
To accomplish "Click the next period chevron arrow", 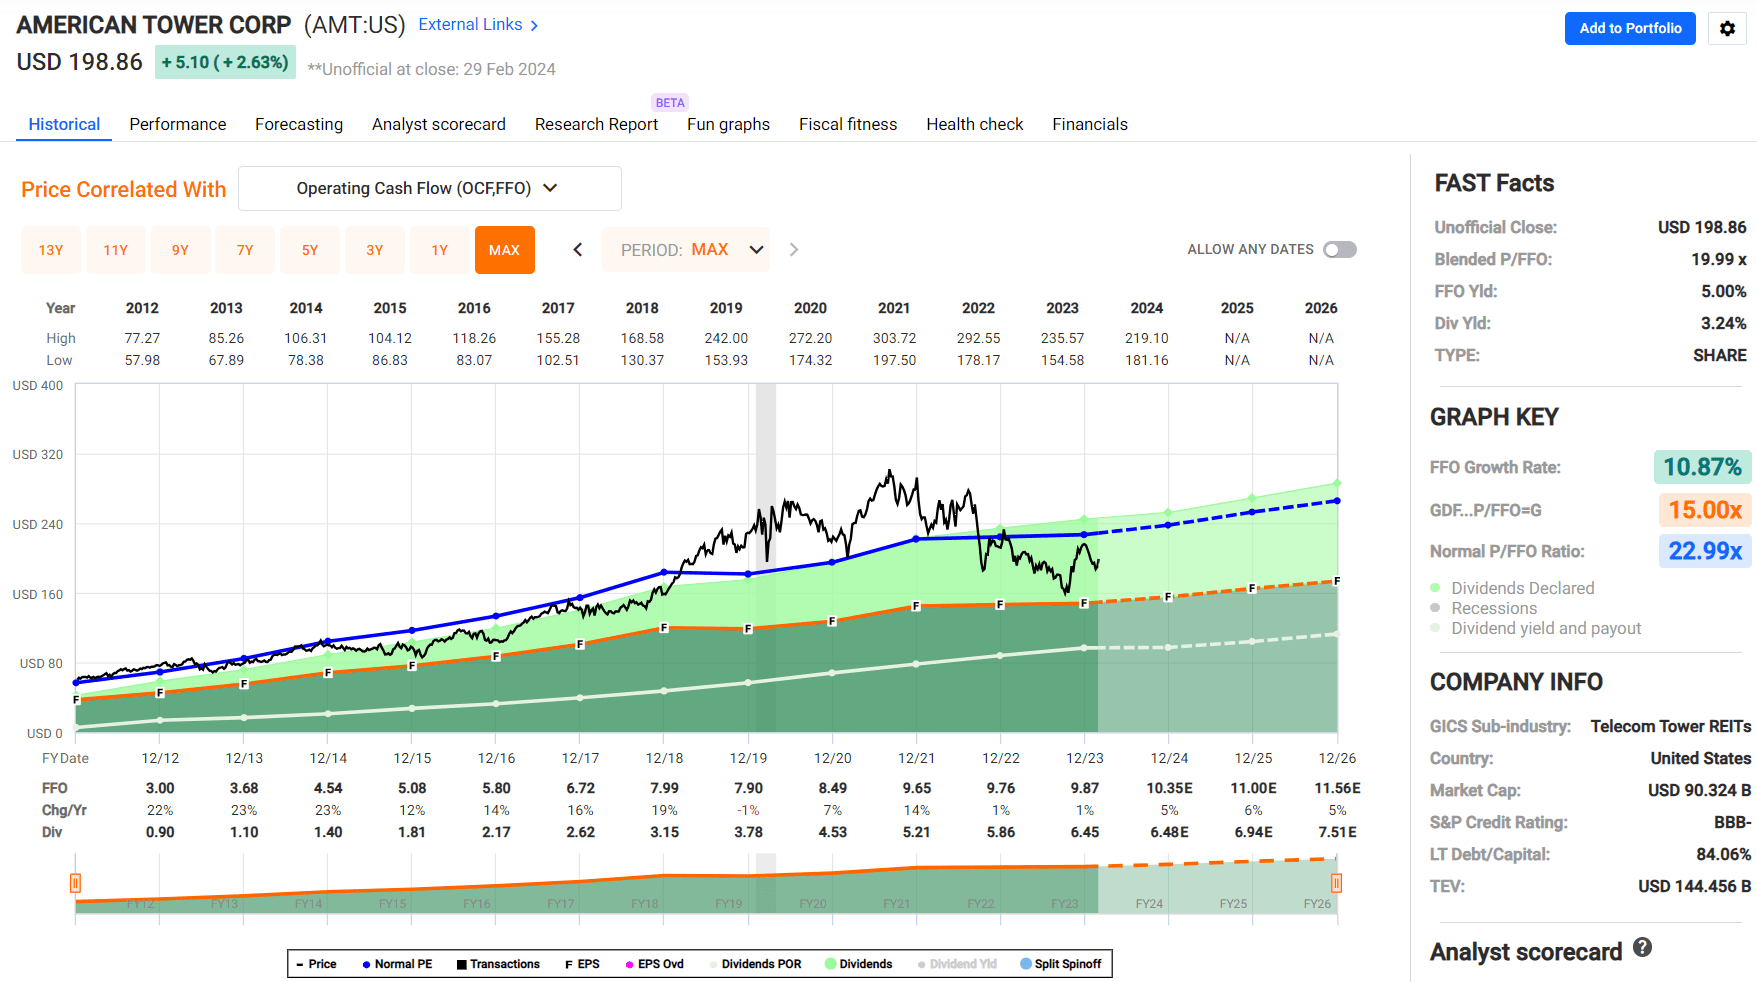I will coord(793,249).
